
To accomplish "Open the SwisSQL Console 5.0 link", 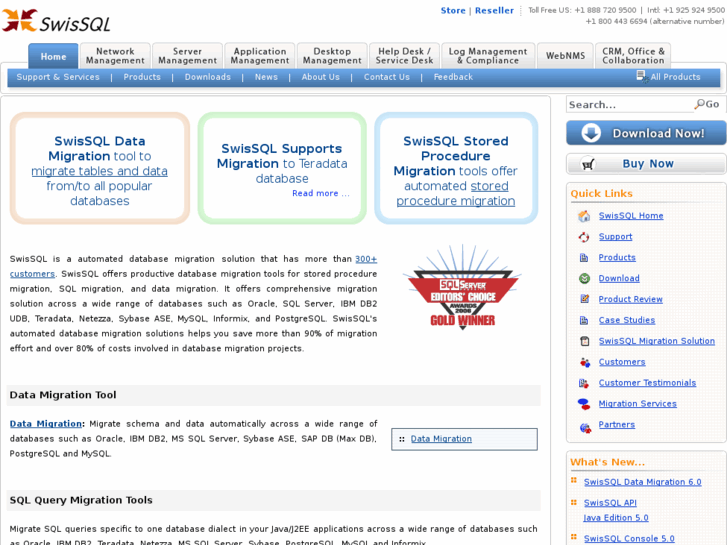I will point(629,539).
